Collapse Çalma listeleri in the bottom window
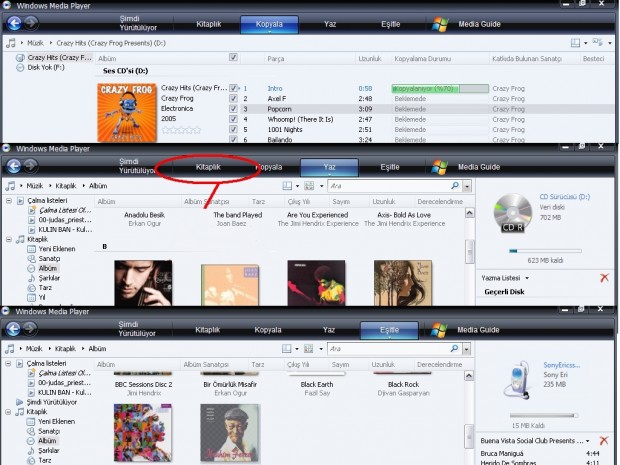Screen dimensions: 620x465 (8, 363)
